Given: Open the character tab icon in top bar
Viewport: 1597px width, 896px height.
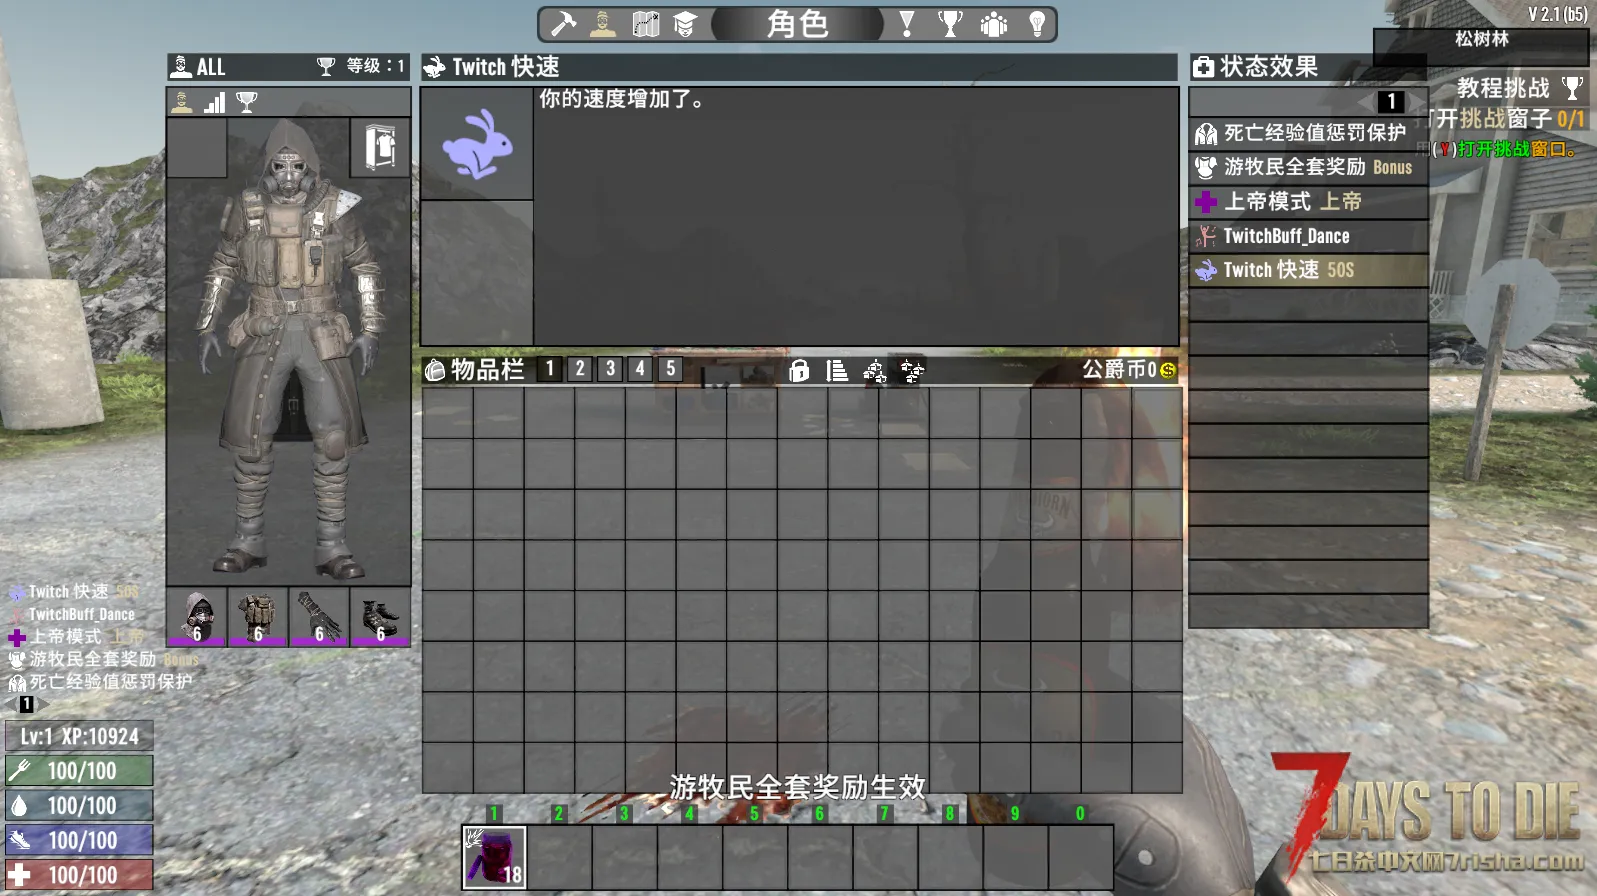Looking at the screenshot, I should click(x=603, y=23).
